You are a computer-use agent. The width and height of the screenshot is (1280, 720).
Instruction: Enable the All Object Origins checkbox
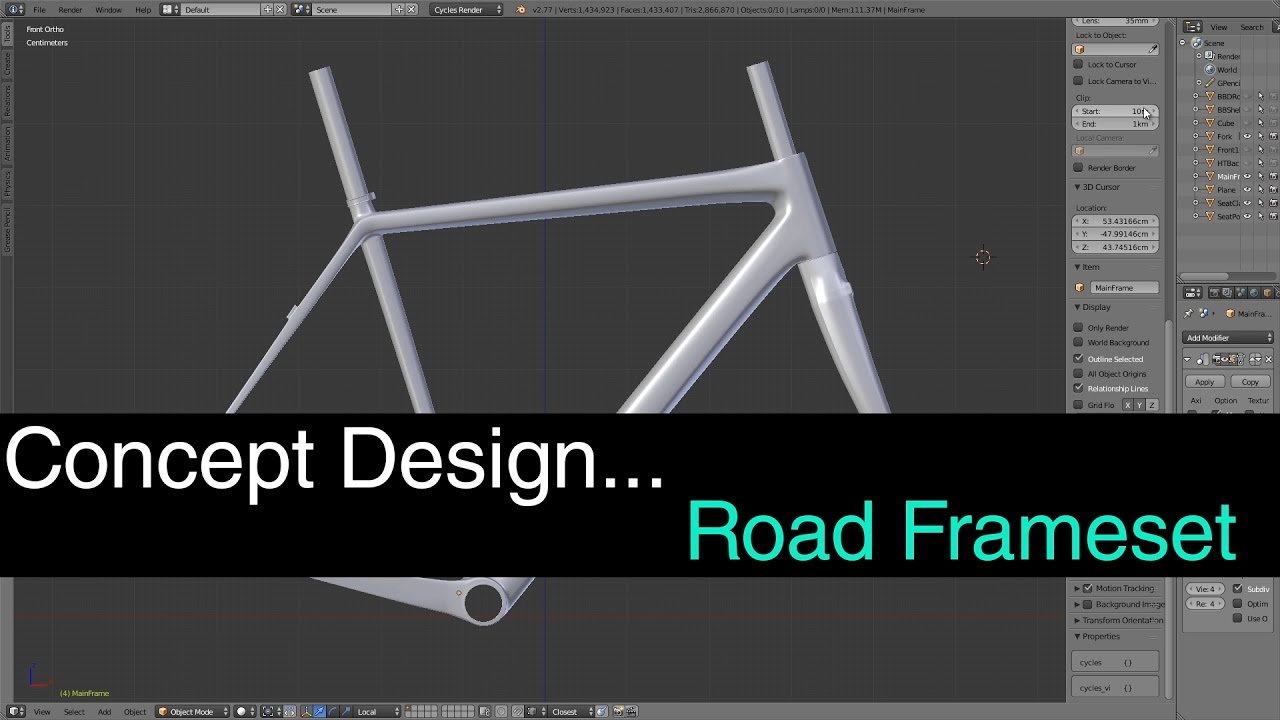1078,373
